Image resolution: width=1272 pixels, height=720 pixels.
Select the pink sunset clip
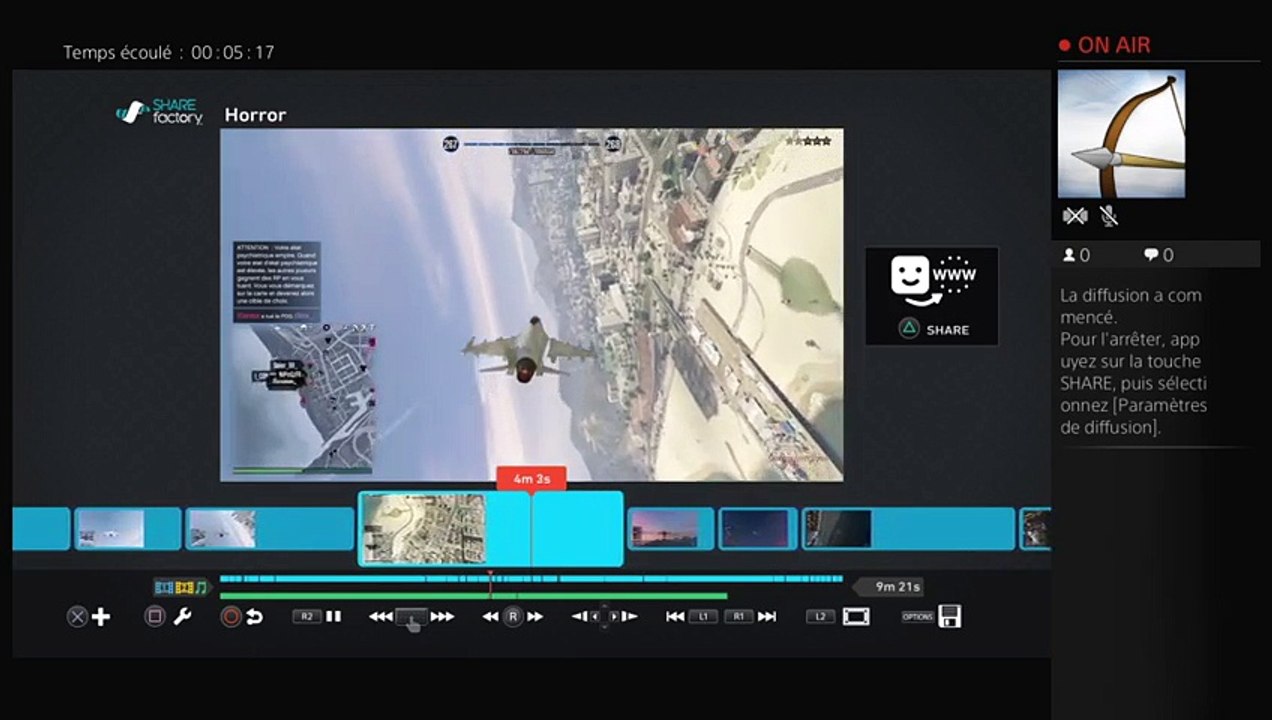coord(670,529)
